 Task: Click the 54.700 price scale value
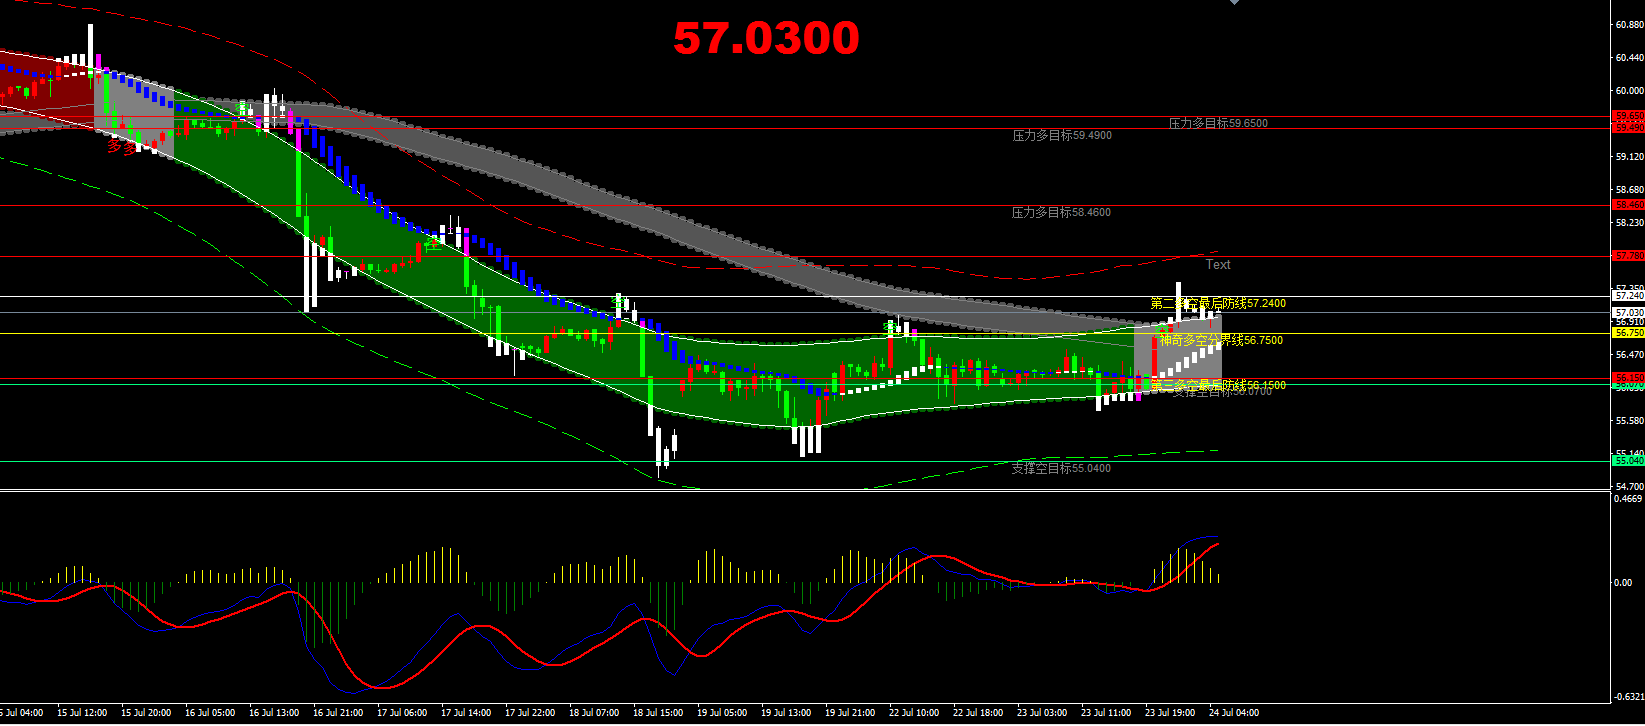(1630, 487)
